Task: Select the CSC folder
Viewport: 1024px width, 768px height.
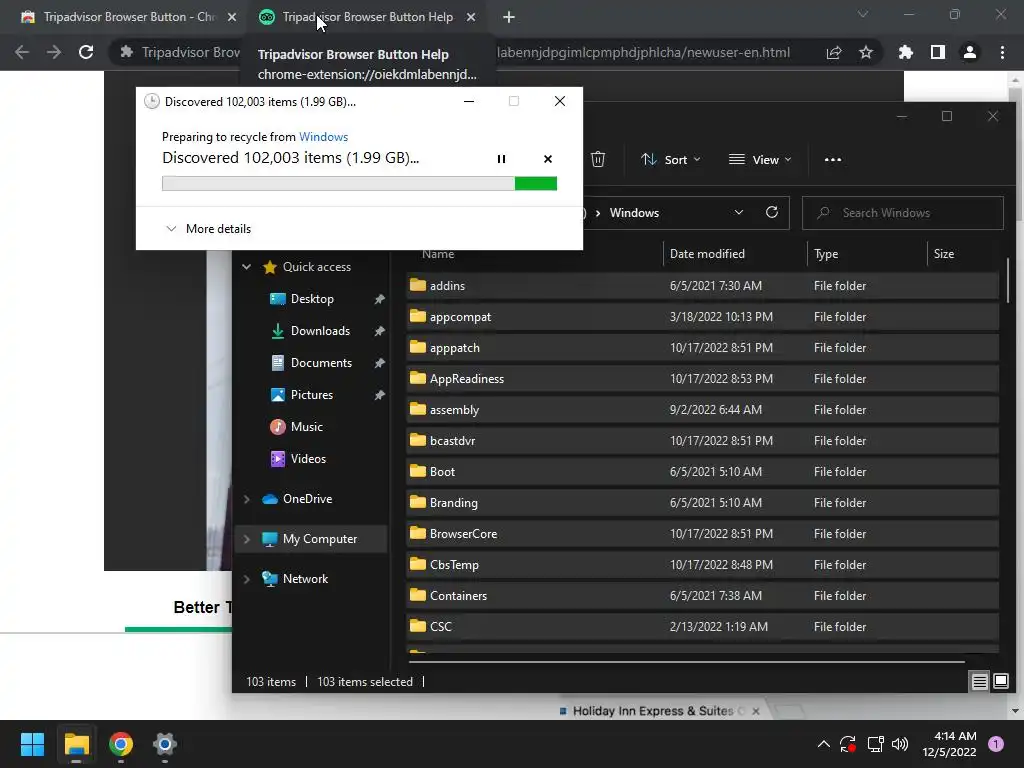Action: pos(702,626)
